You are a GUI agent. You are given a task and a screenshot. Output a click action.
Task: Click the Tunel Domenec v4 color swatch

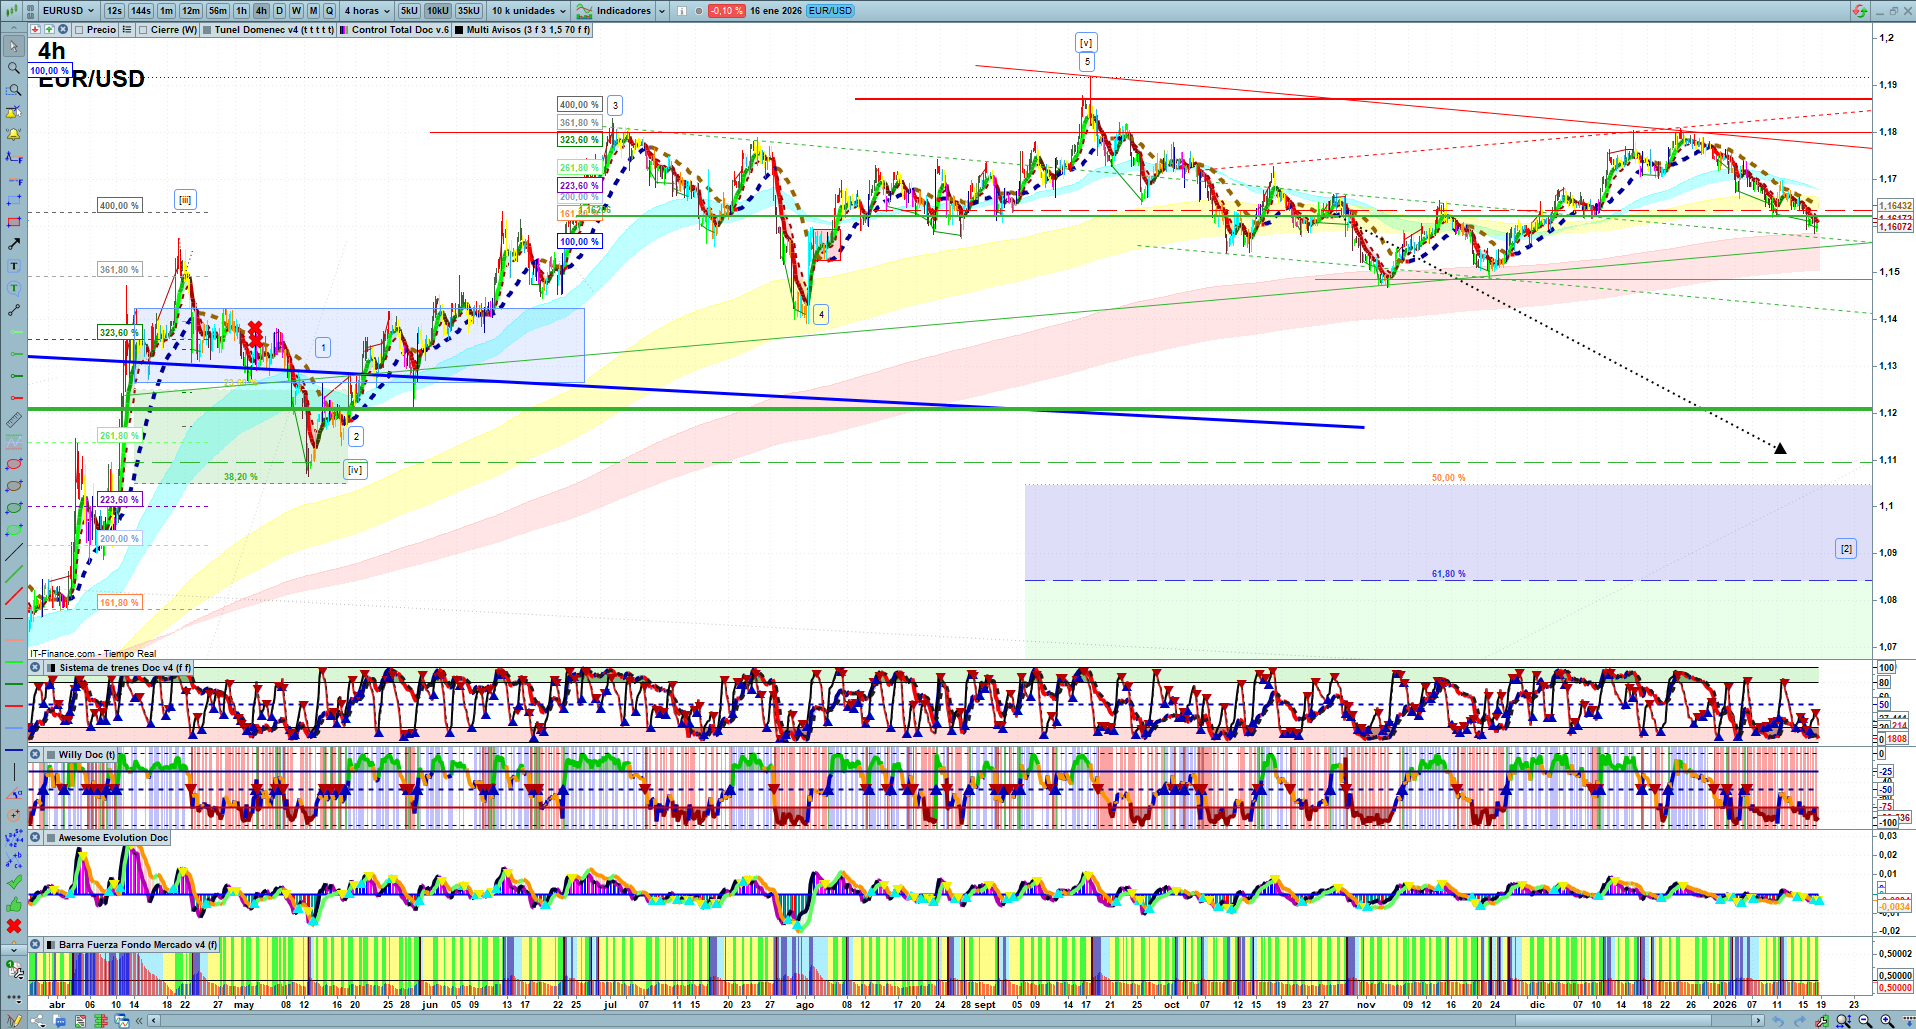[207, 30]
